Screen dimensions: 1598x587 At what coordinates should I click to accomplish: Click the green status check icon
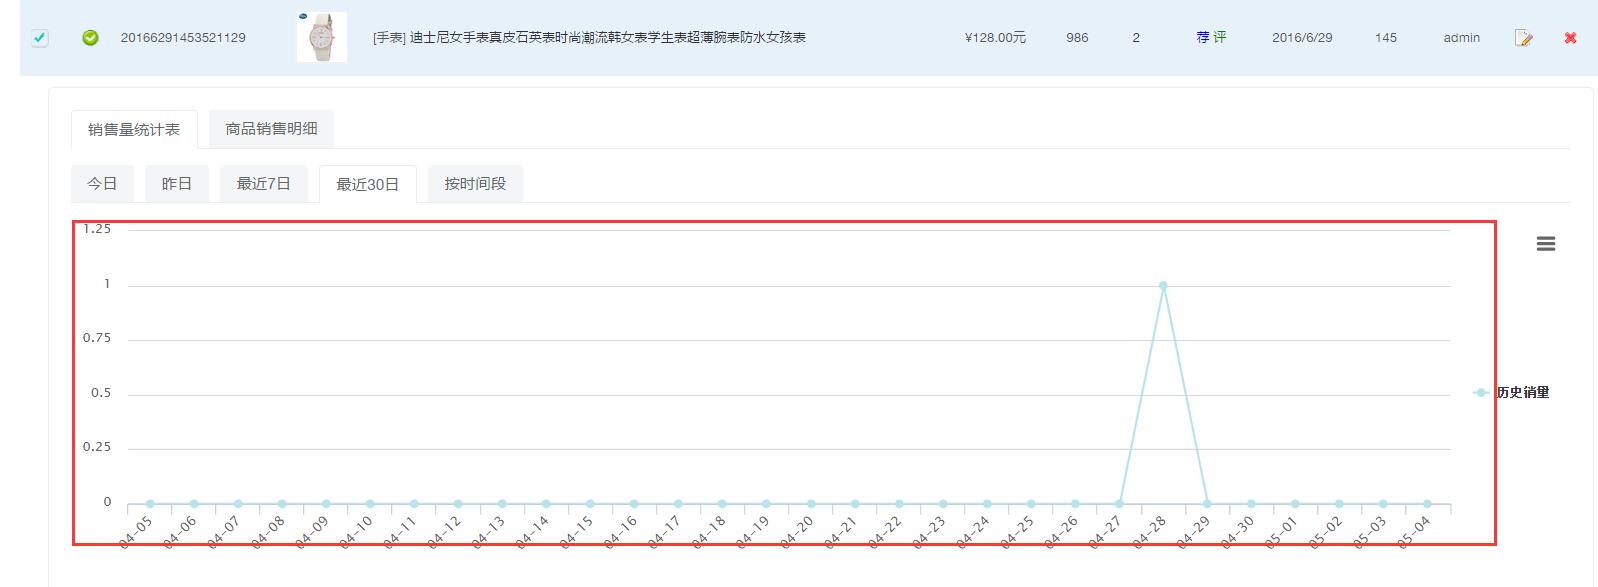click(x=90, y=38)
